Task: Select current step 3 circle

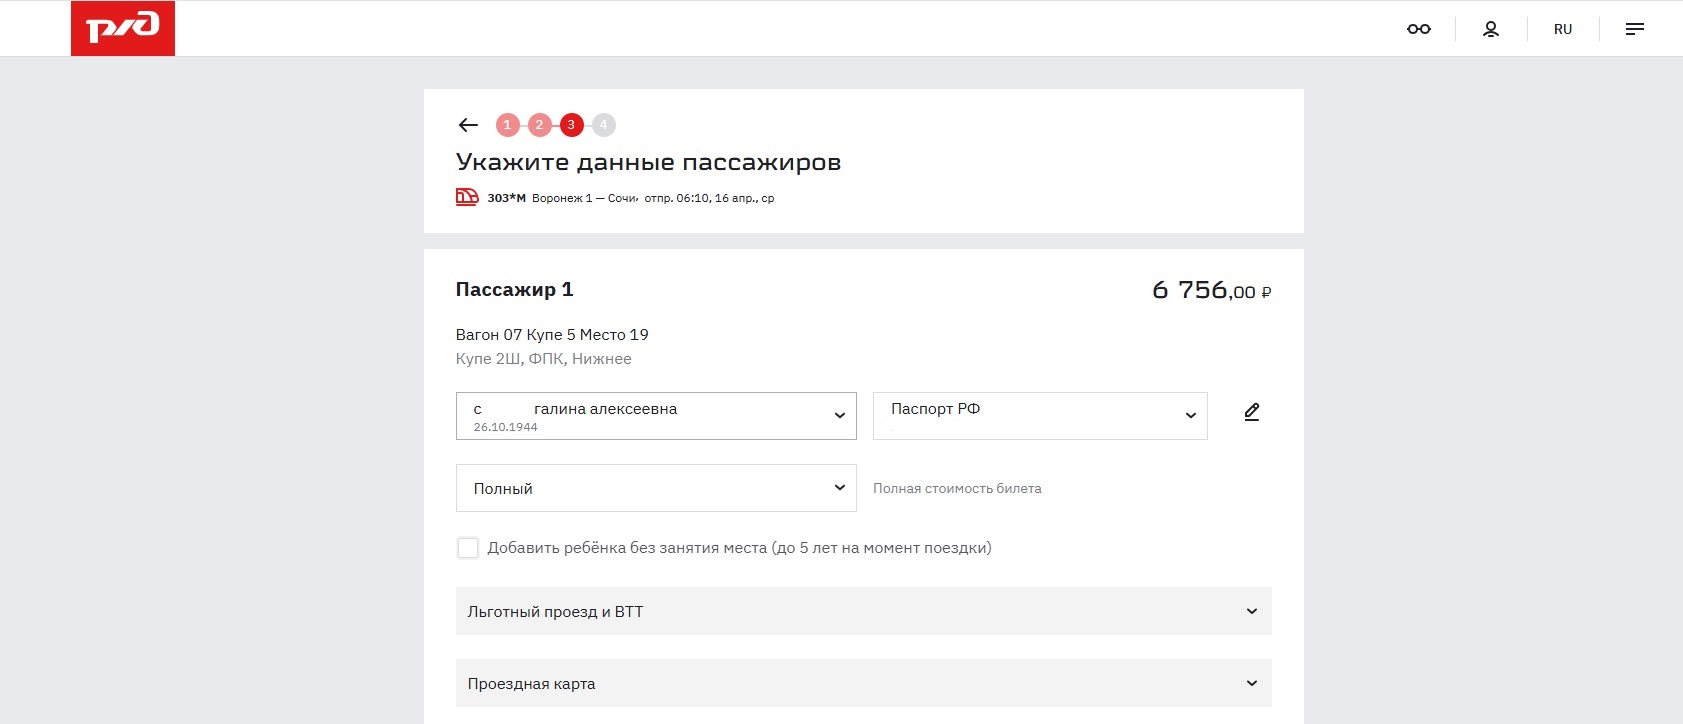Action: click(571, 125)
